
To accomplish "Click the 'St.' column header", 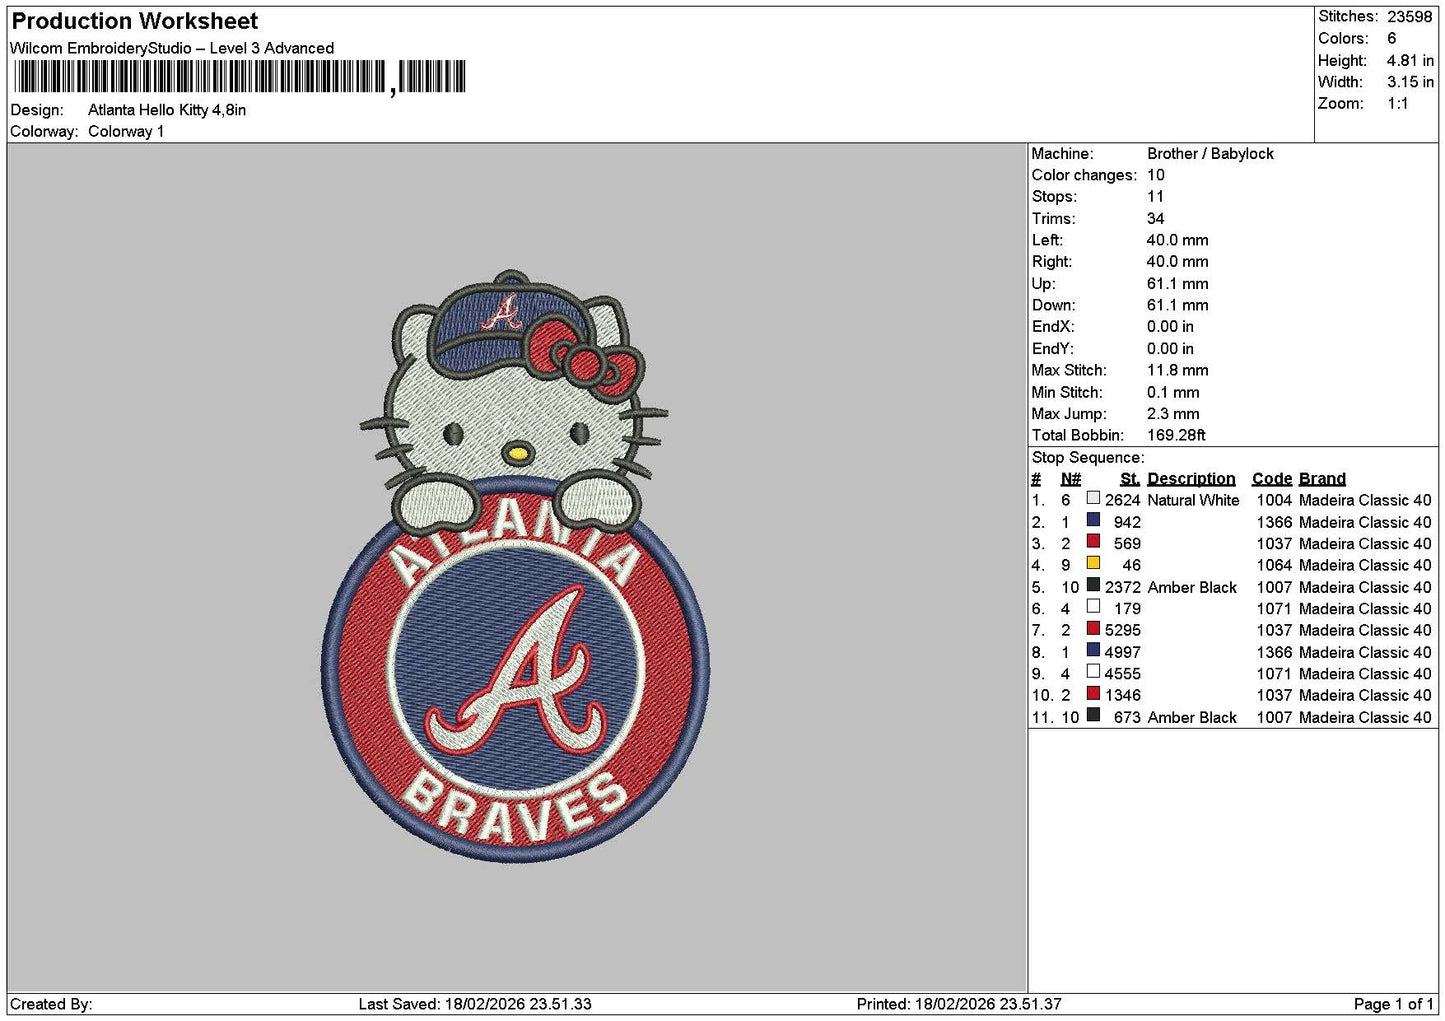I will tap(1130, 479).
